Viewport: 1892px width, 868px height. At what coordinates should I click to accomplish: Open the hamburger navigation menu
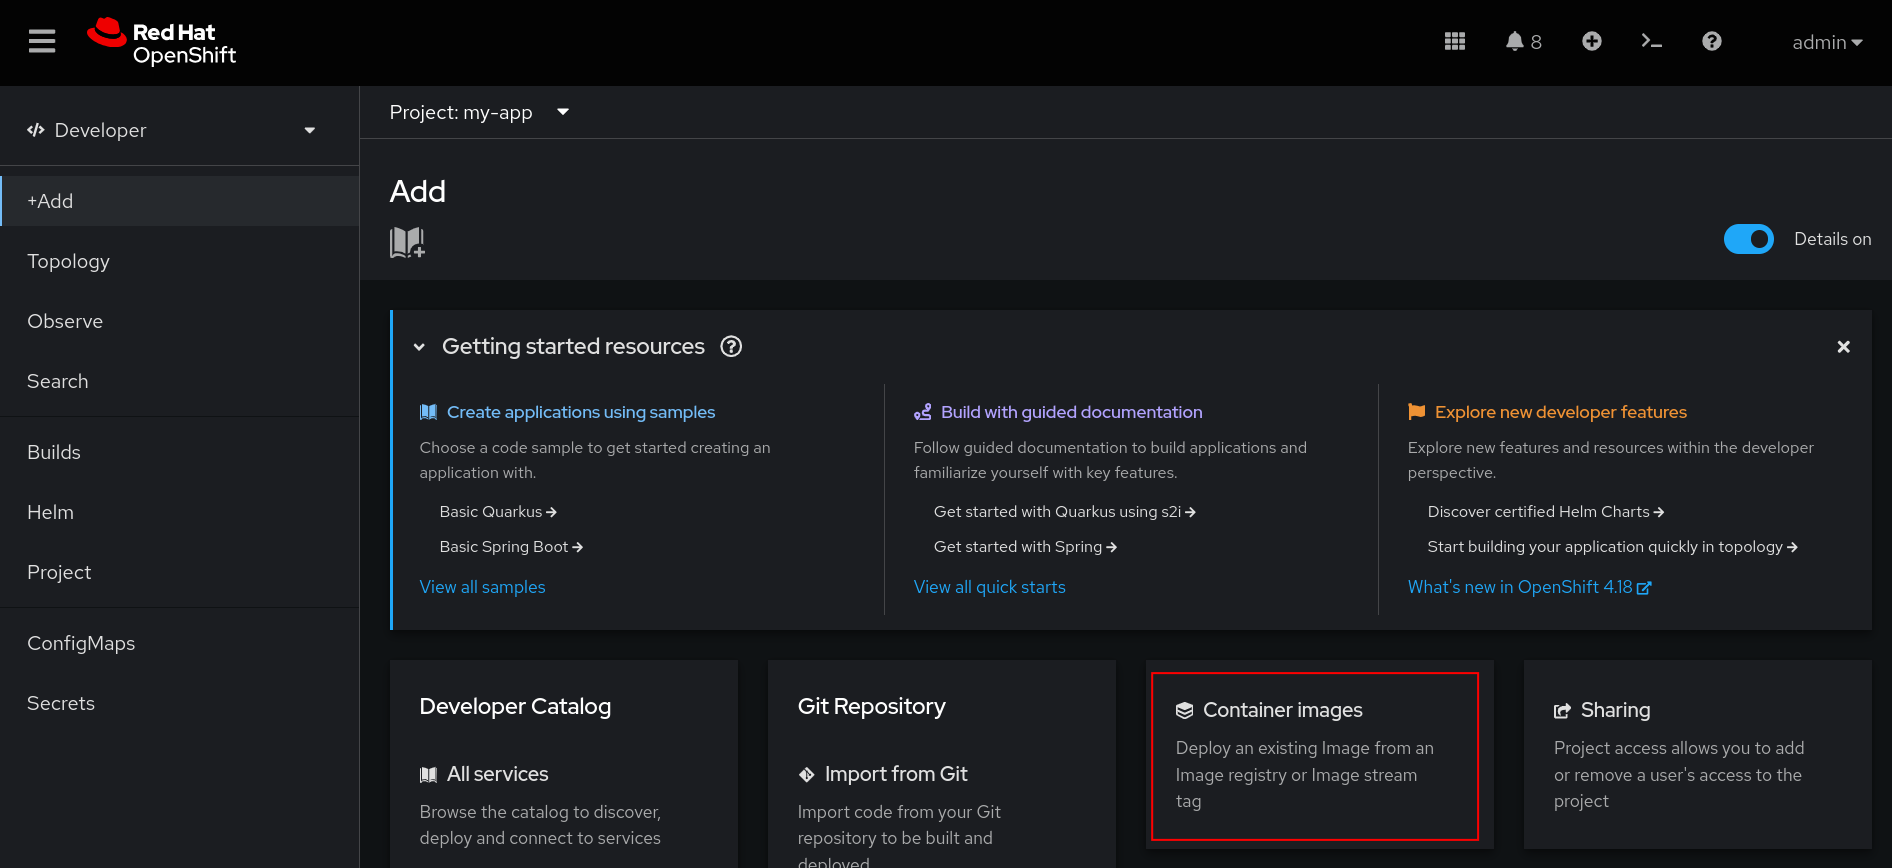[42, 41]
